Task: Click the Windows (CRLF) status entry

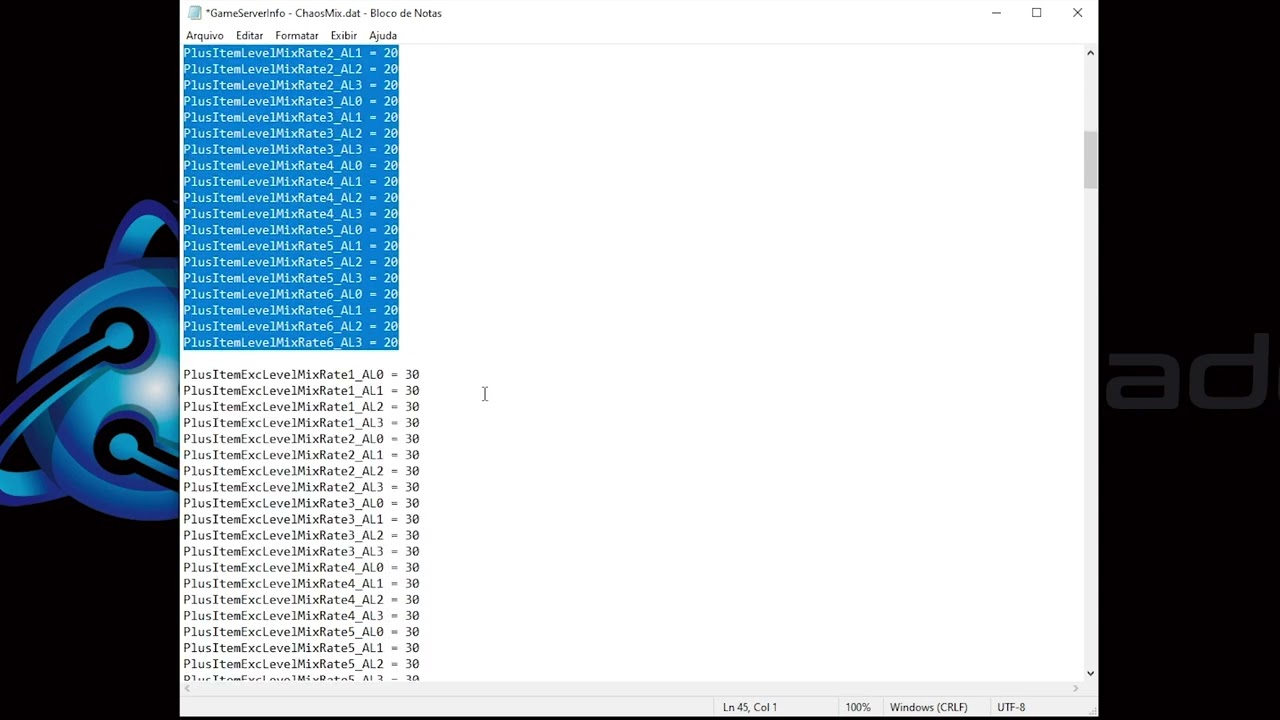Action: pos(929,707)
